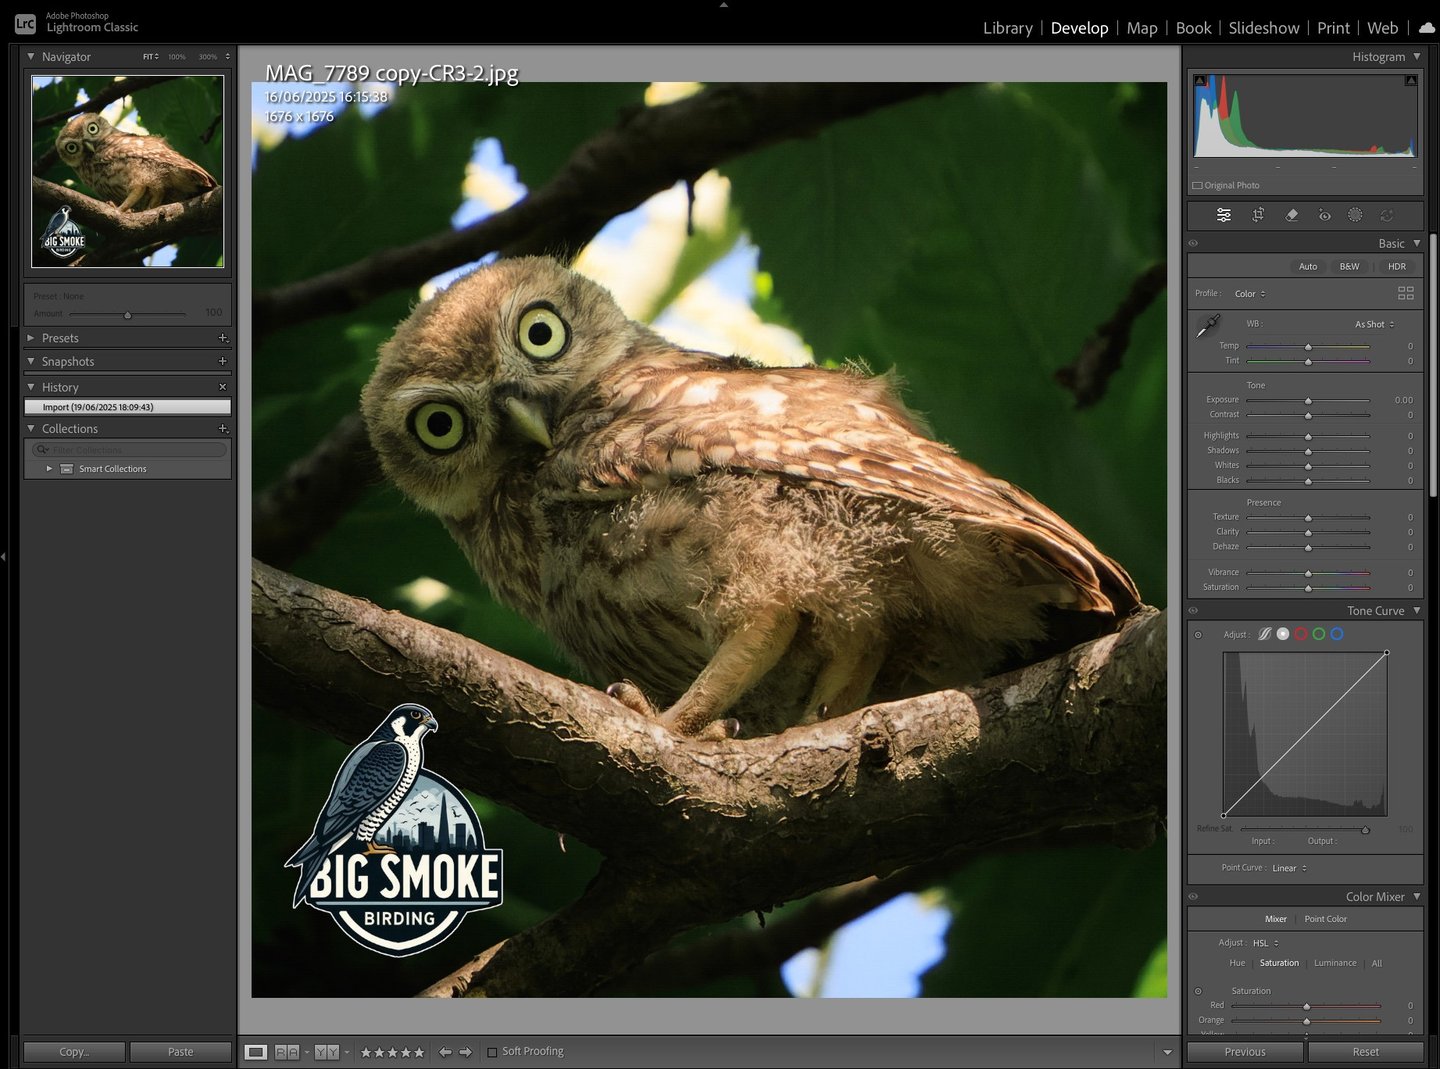Select the white point curve channel
Viewport: 1440px width, 1069px height.
point(1283,634)
